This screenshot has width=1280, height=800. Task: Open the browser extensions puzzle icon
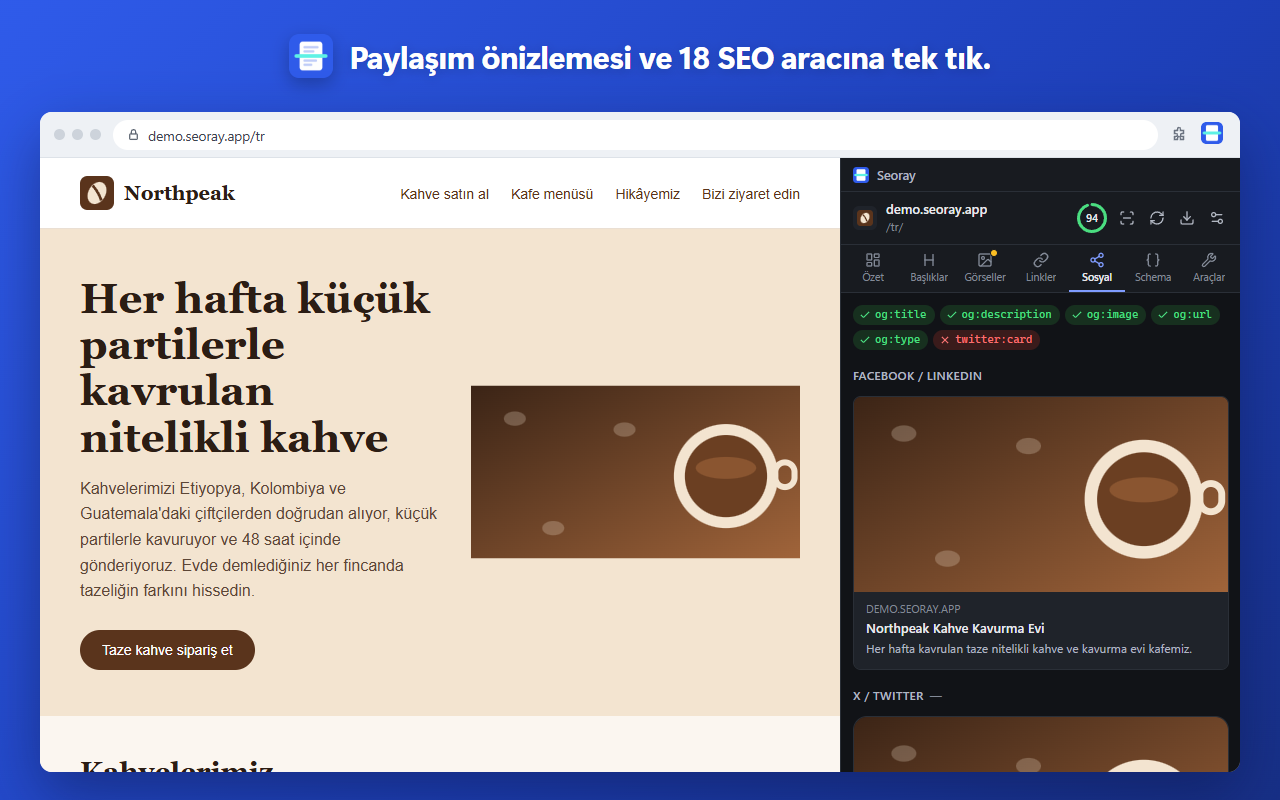pyautogui.click(x=1179, y=134)
